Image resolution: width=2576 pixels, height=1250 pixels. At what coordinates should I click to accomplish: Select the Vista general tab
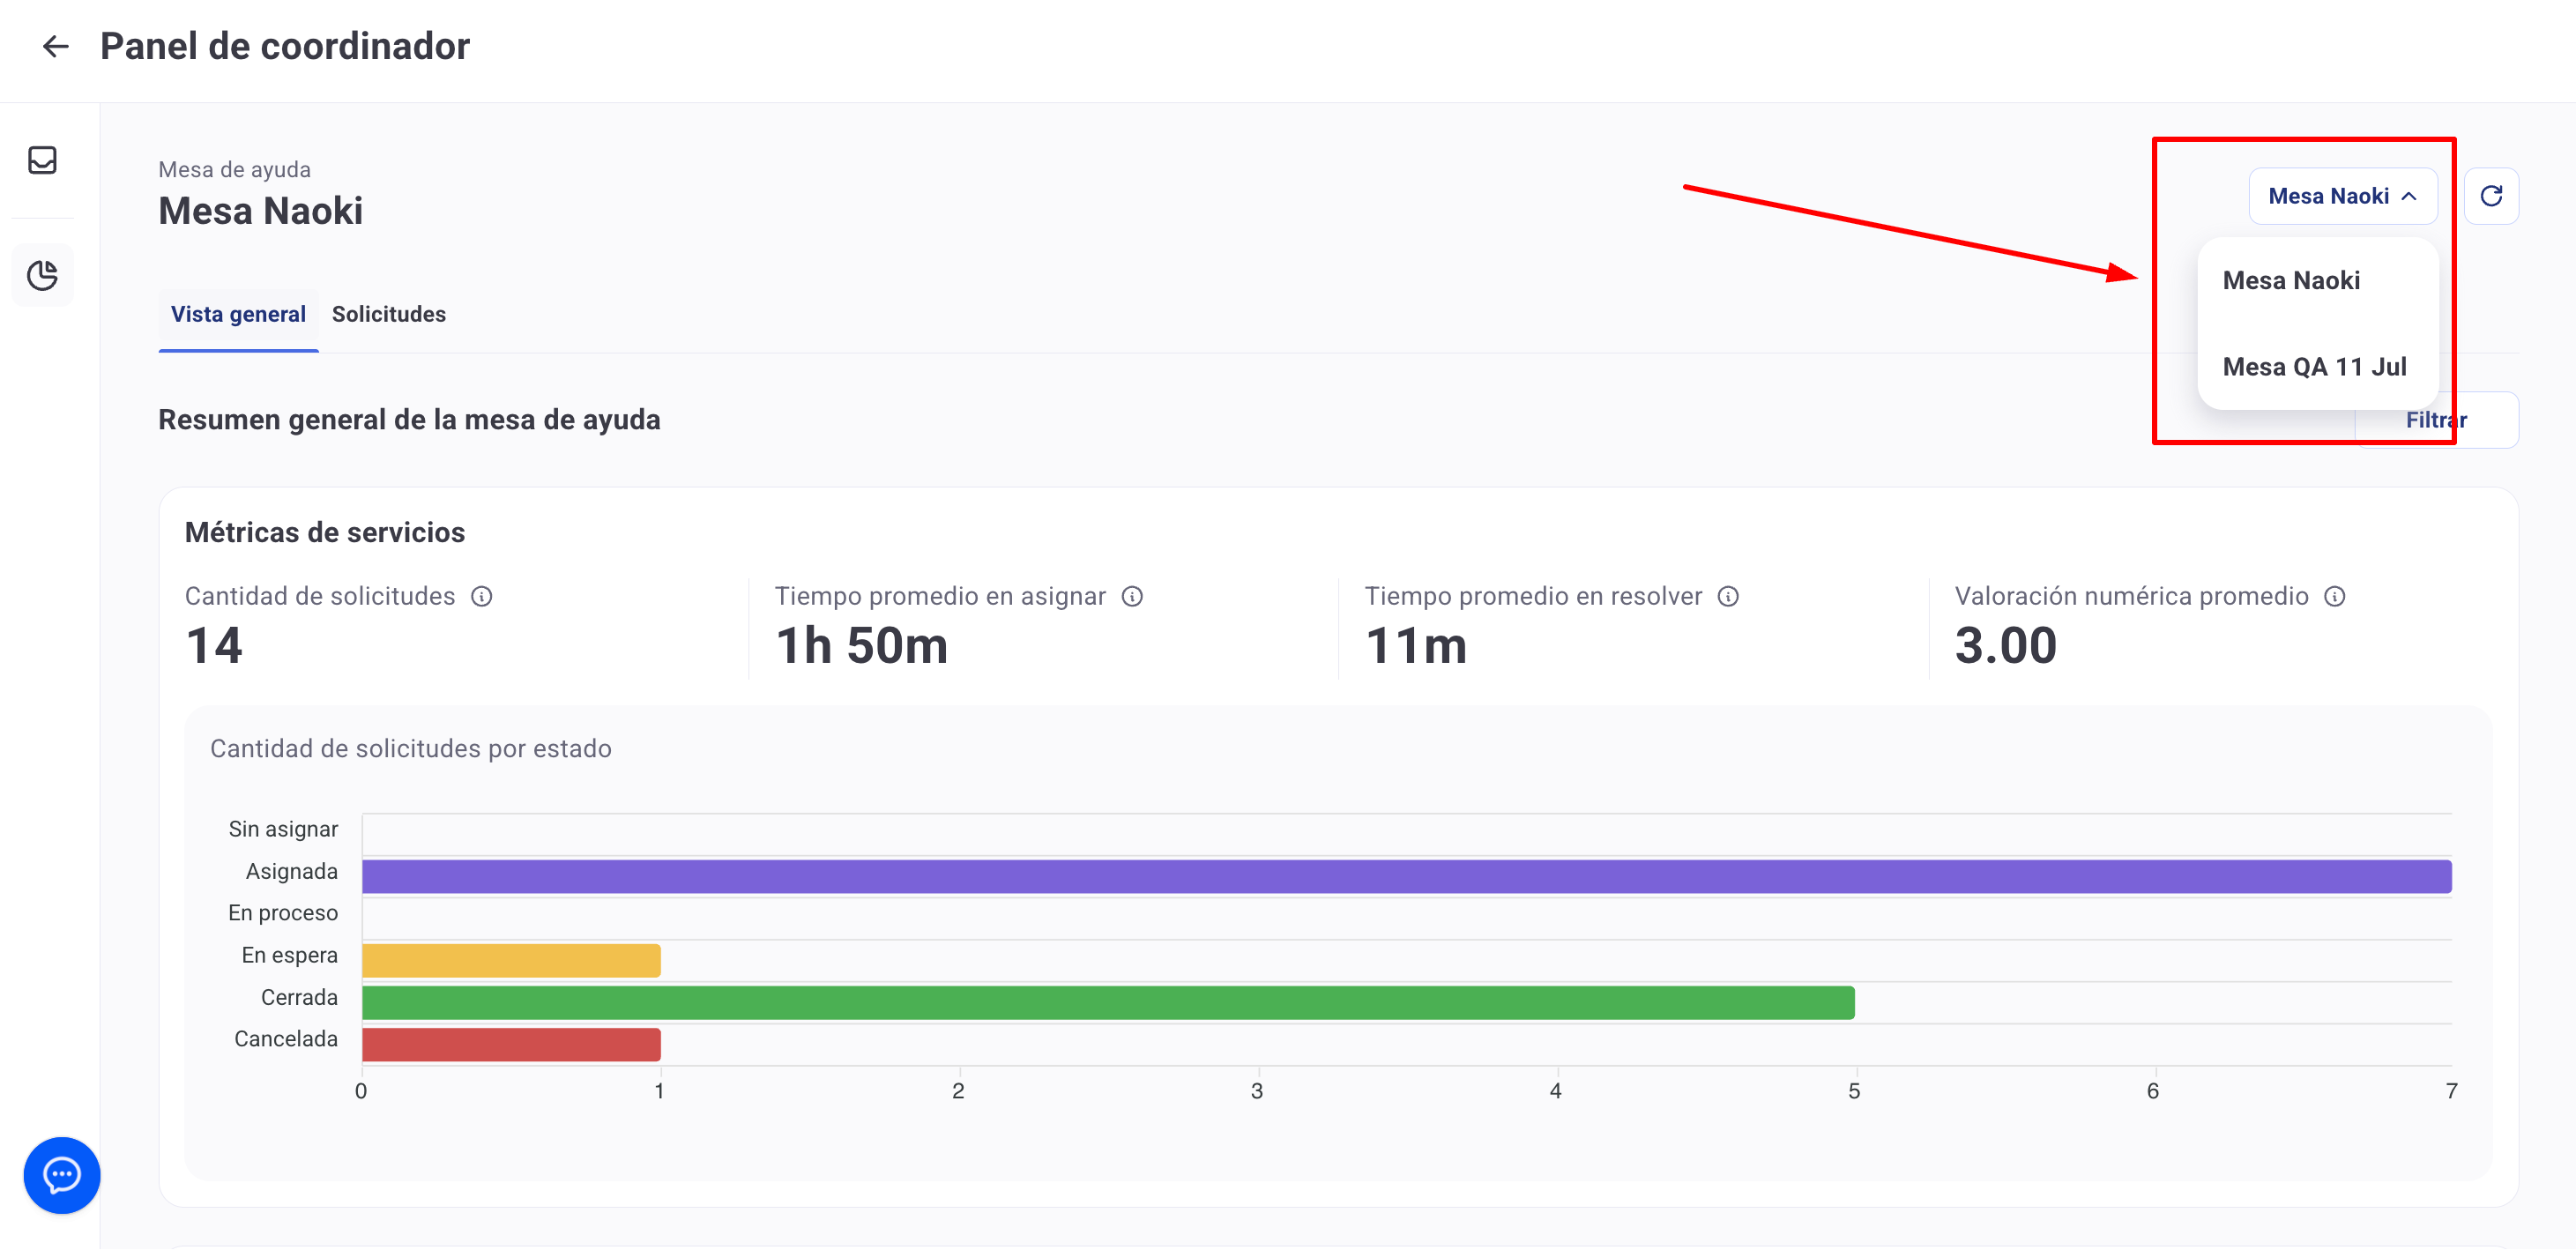click(x=238, y=314)
